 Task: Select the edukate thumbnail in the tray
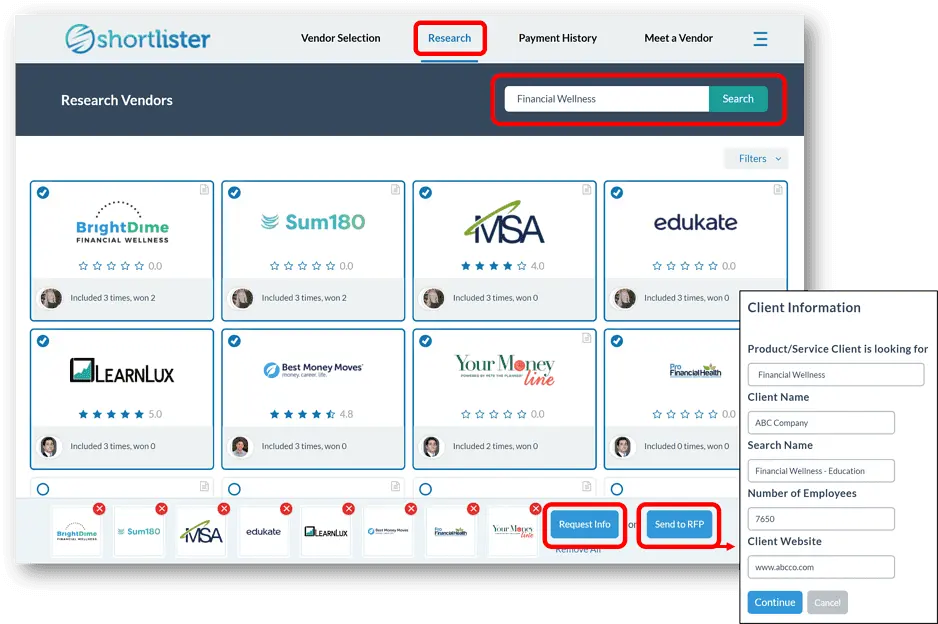coord(263,532)
